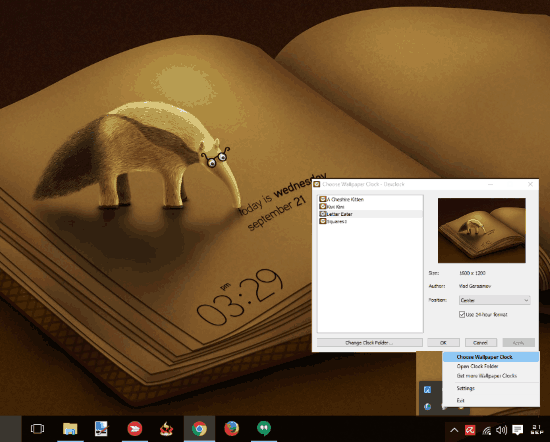Click the Cancel button in the dialog

point(481,343)
